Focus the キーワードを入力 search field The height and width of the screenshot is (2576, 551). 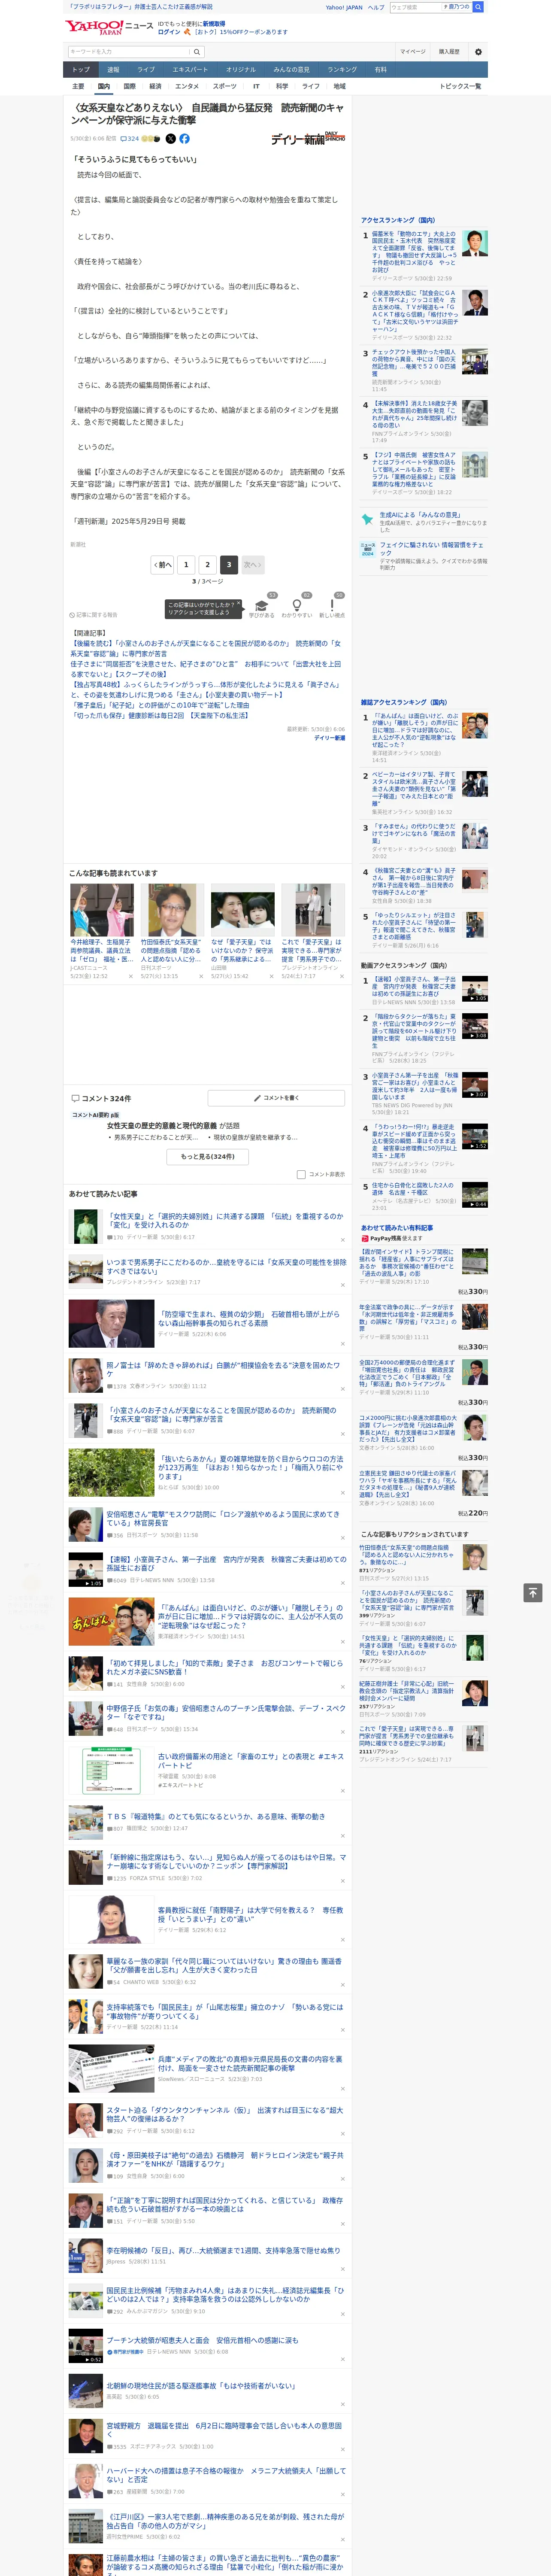click(x=129, y=52)
